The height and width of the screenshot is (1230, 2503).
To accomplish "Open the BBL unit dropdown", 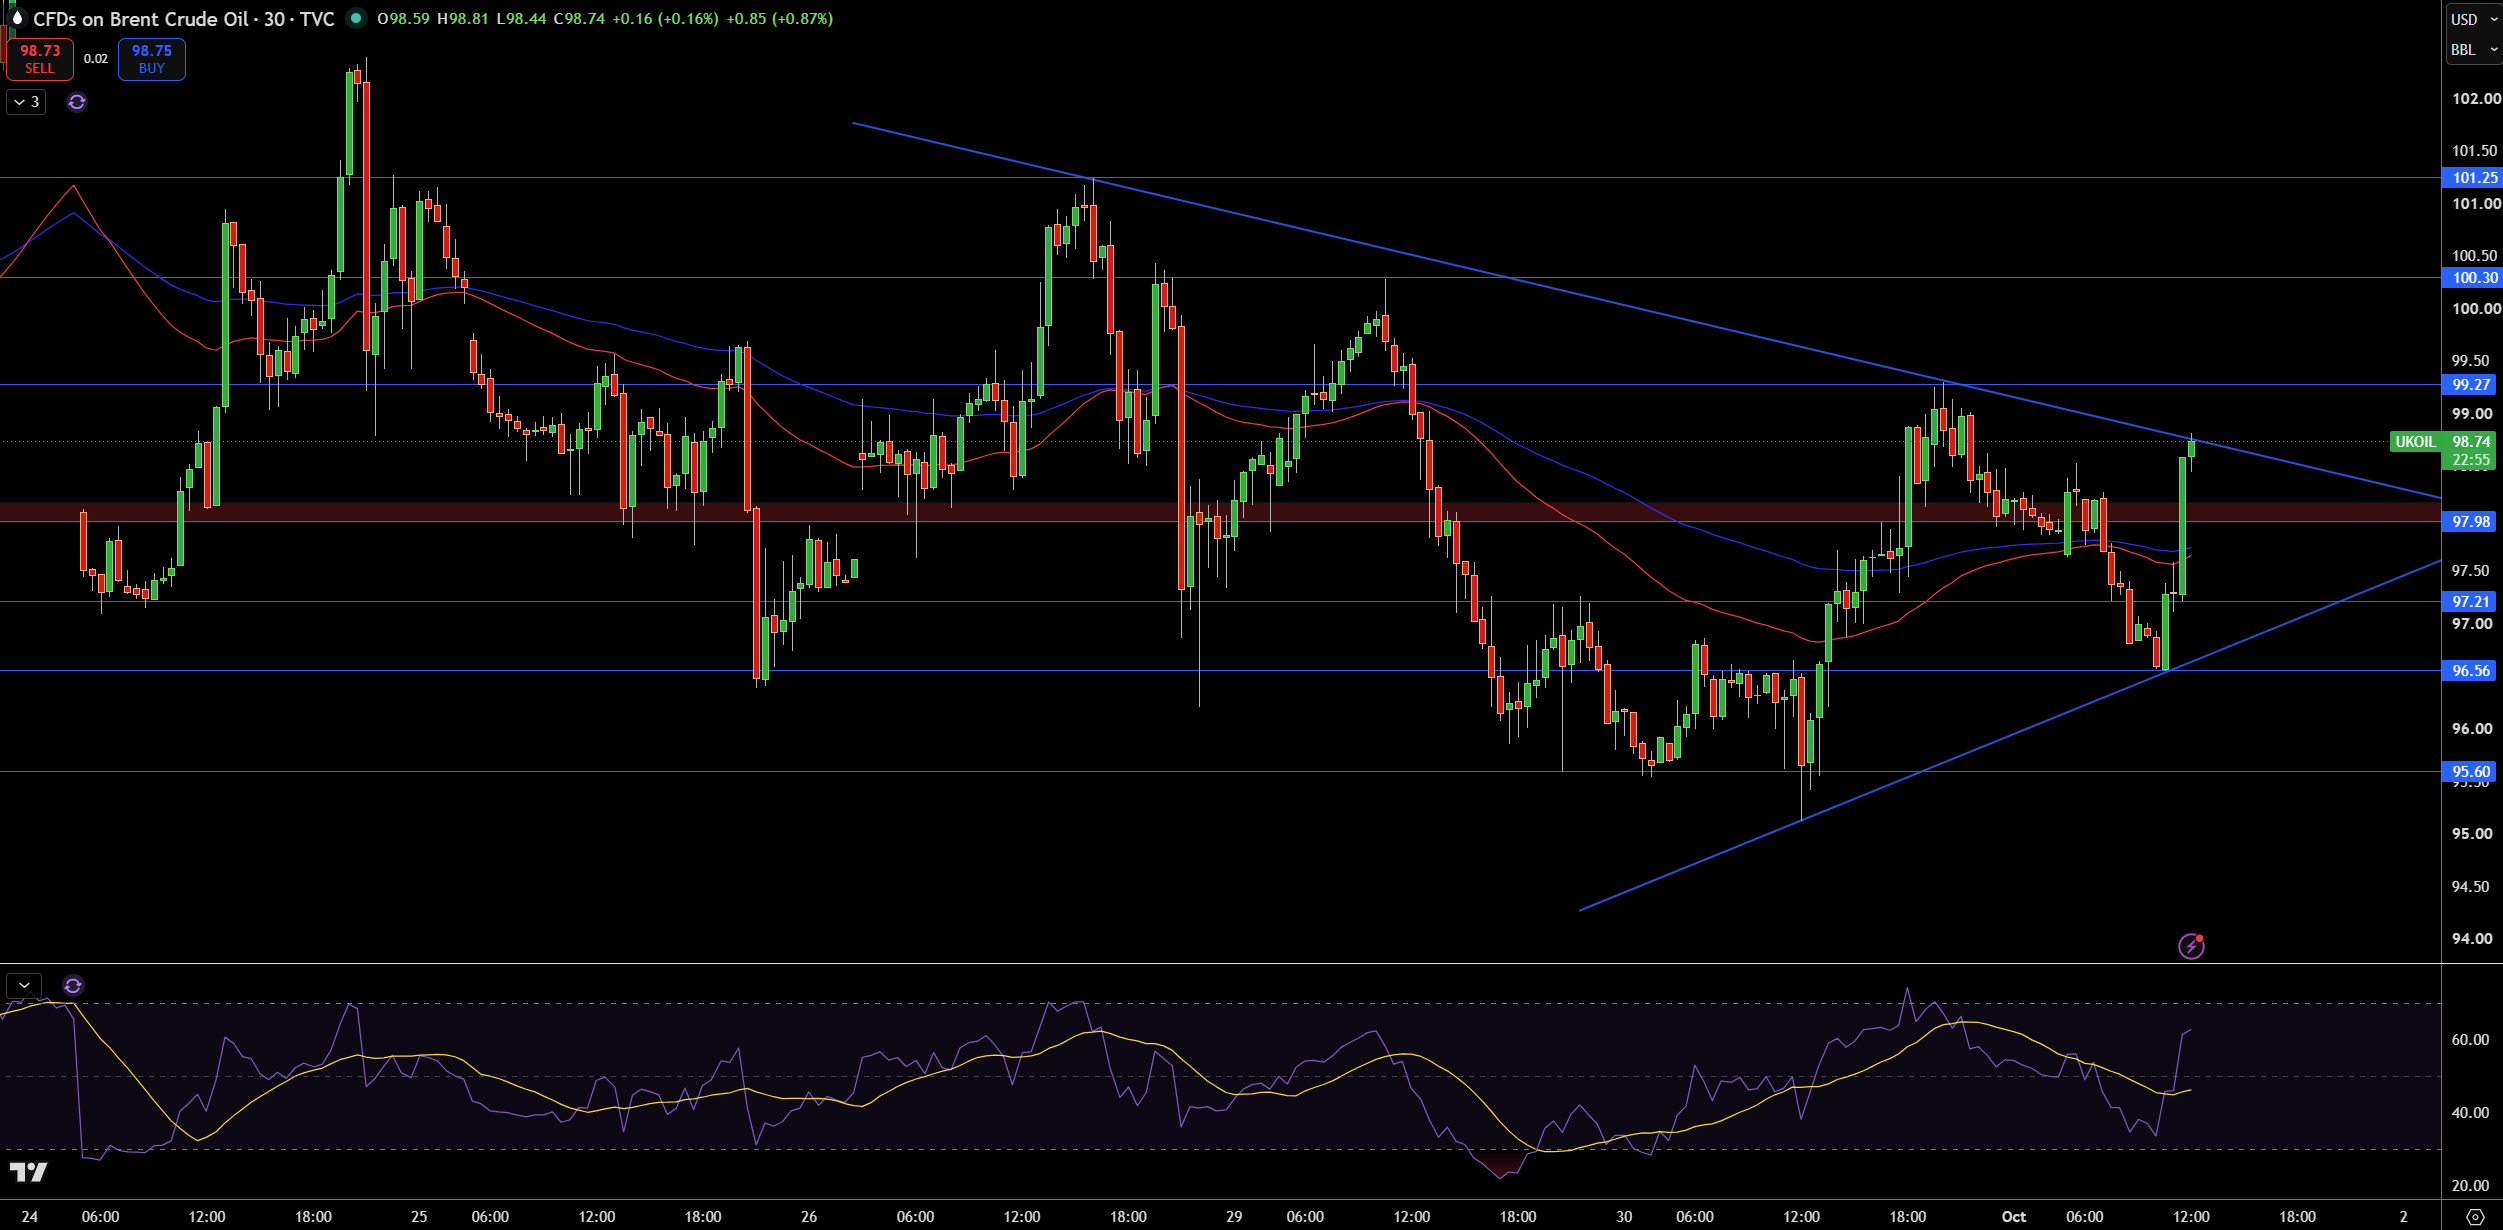I will pos(2472,50).
